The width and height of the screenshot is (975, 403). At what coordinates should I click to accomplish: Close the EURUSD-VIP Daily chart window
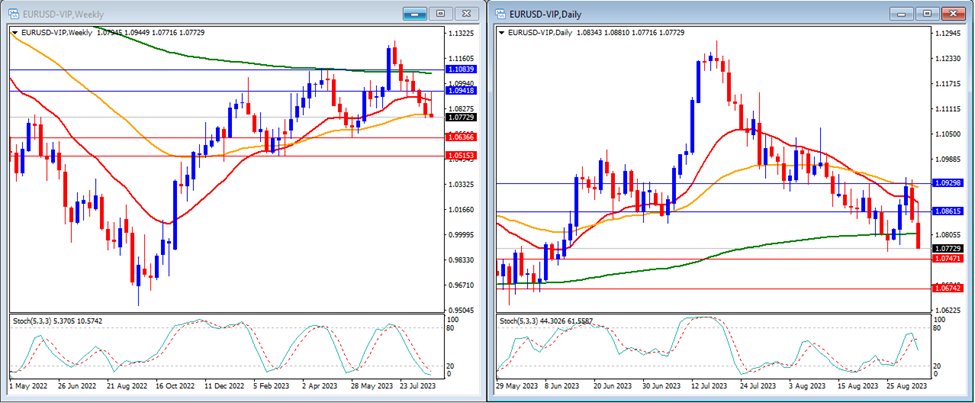pos(953,13)
